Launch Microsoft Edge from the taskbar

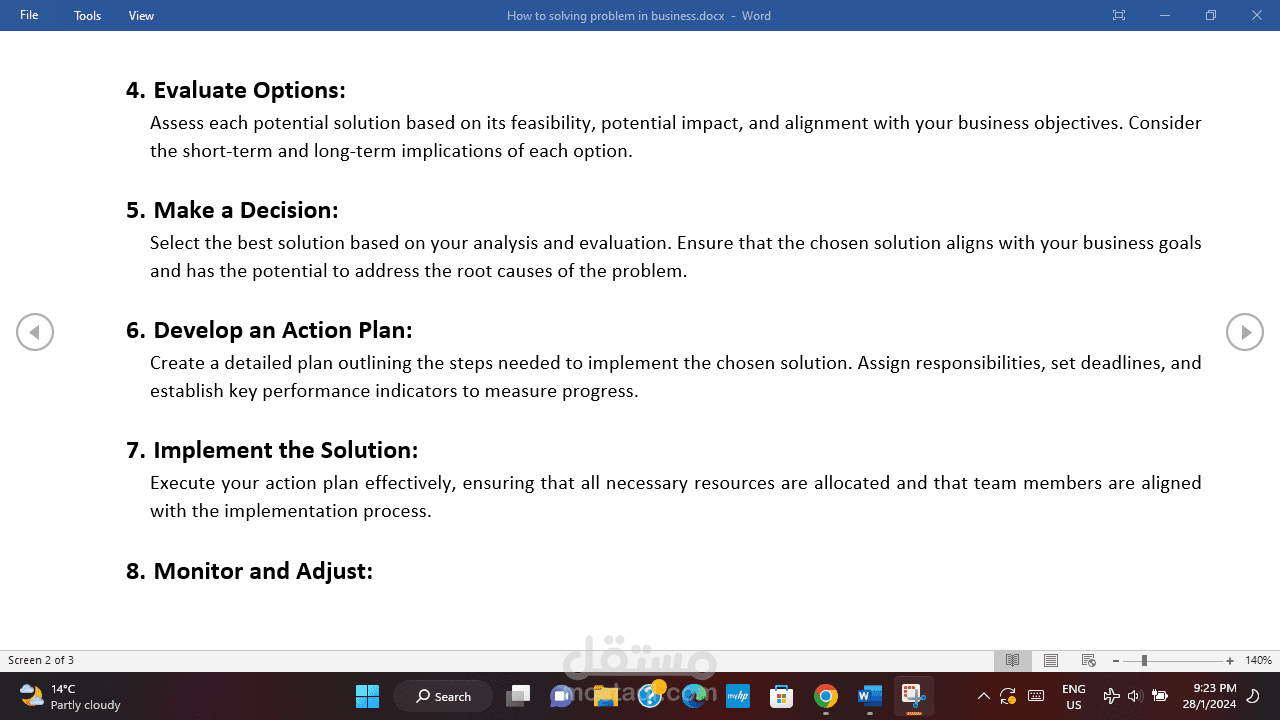(x=694, y=696)
